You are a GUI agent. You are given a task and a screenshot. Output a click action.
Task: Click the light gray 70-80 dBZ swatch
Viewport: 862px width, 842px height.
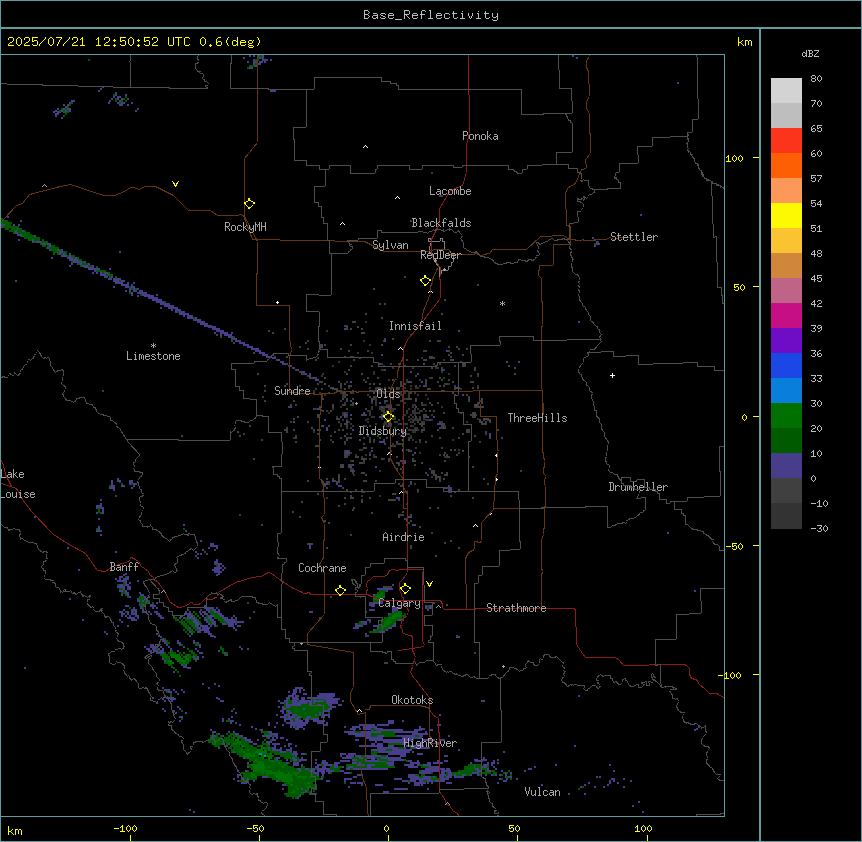786,91
